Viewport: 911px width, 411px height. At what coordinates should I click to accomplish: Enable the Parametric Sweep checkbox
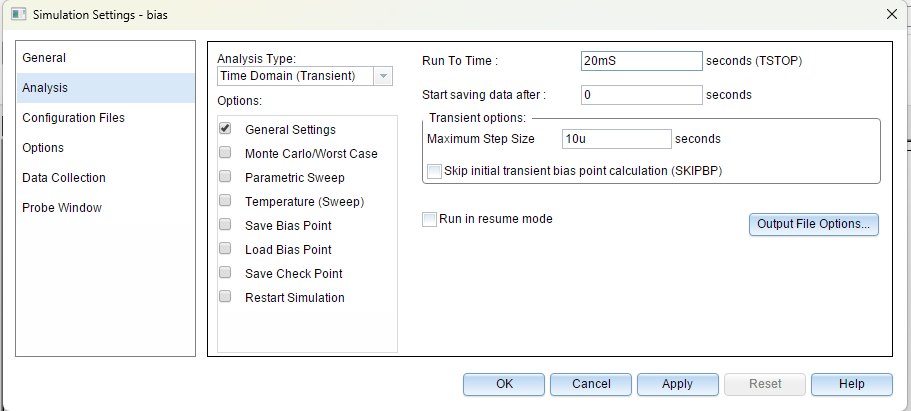(x=225, y=177)
